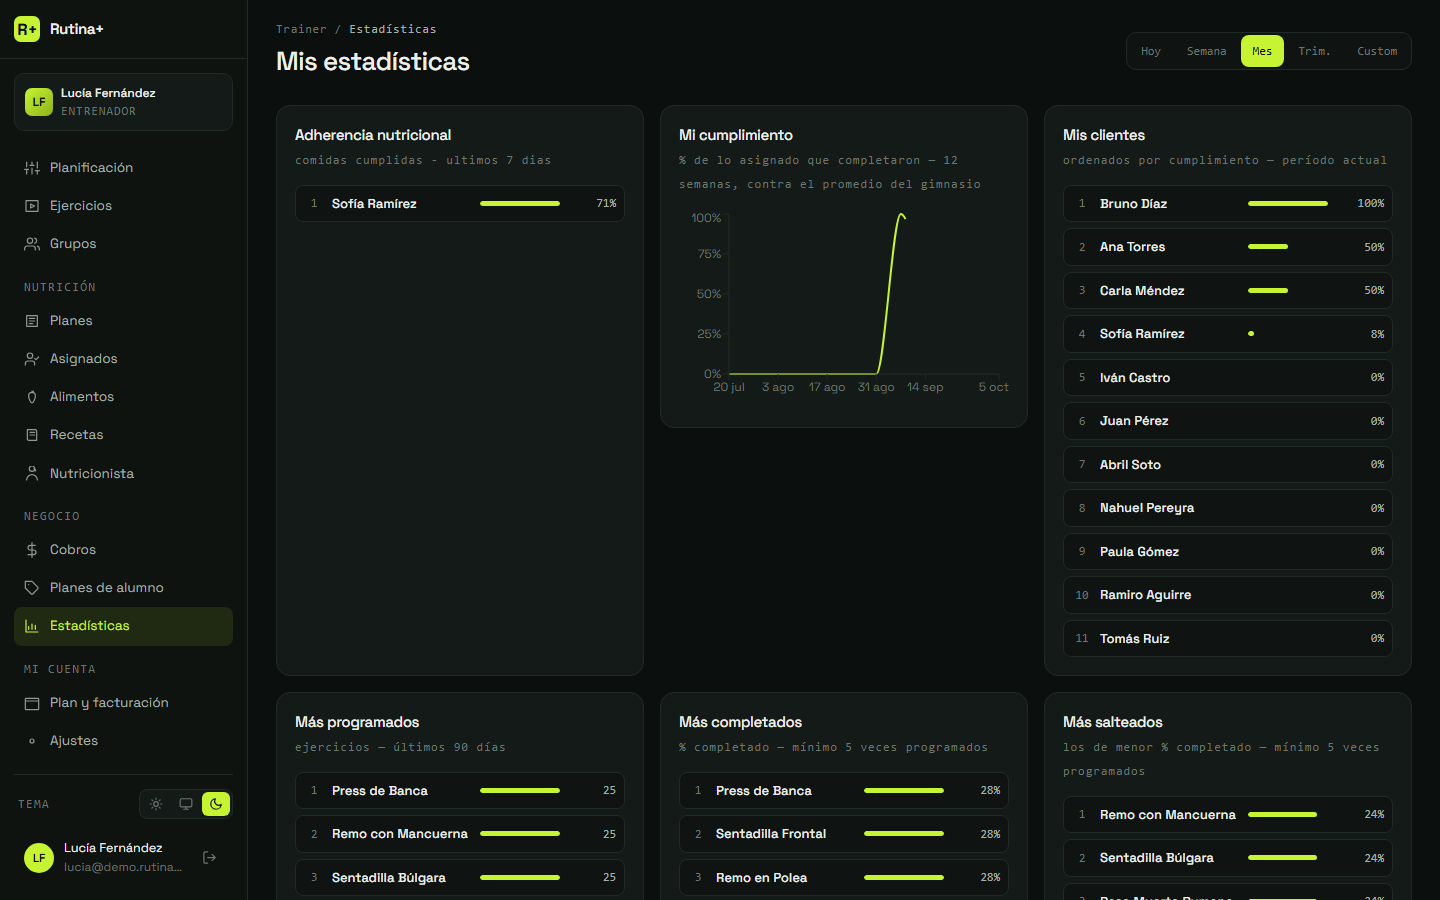Open Planificación via its sliders icon
The image size is (1440, 900).
tap(32, 168)
